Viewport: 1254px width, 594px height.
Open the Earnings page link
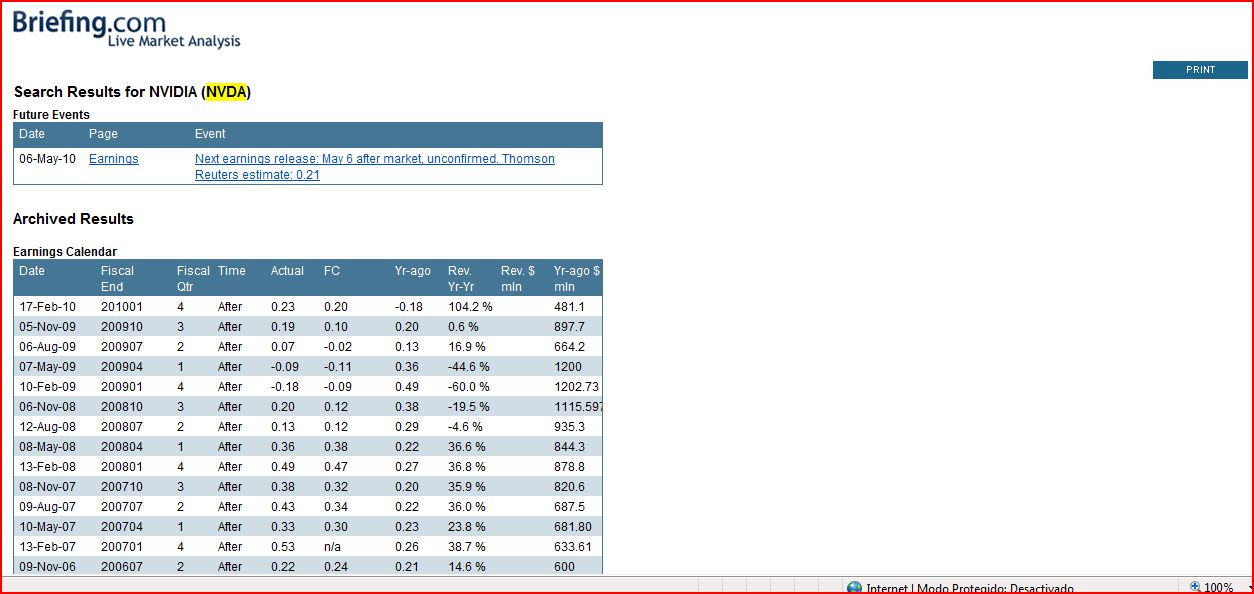114,159
